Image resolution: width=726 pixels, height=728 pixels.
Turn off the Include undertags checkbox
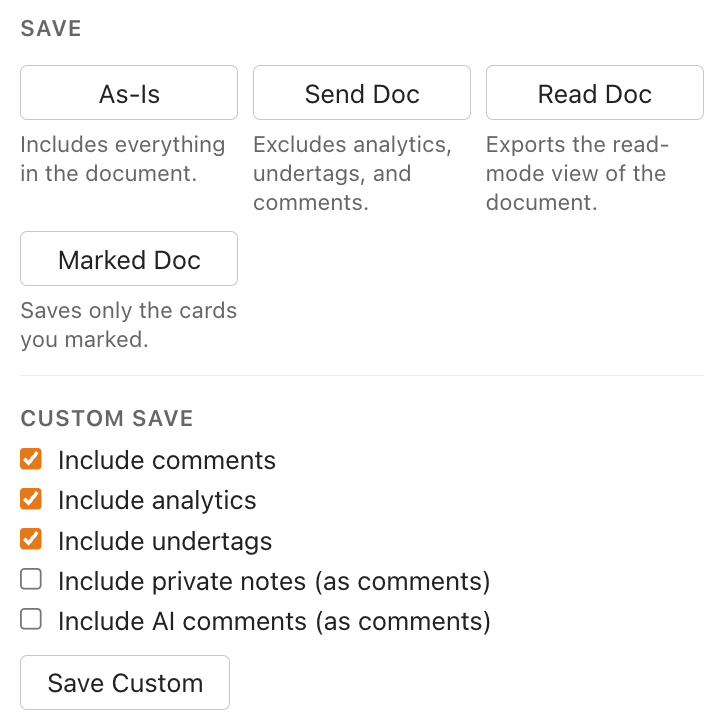(x=31, y=540)
